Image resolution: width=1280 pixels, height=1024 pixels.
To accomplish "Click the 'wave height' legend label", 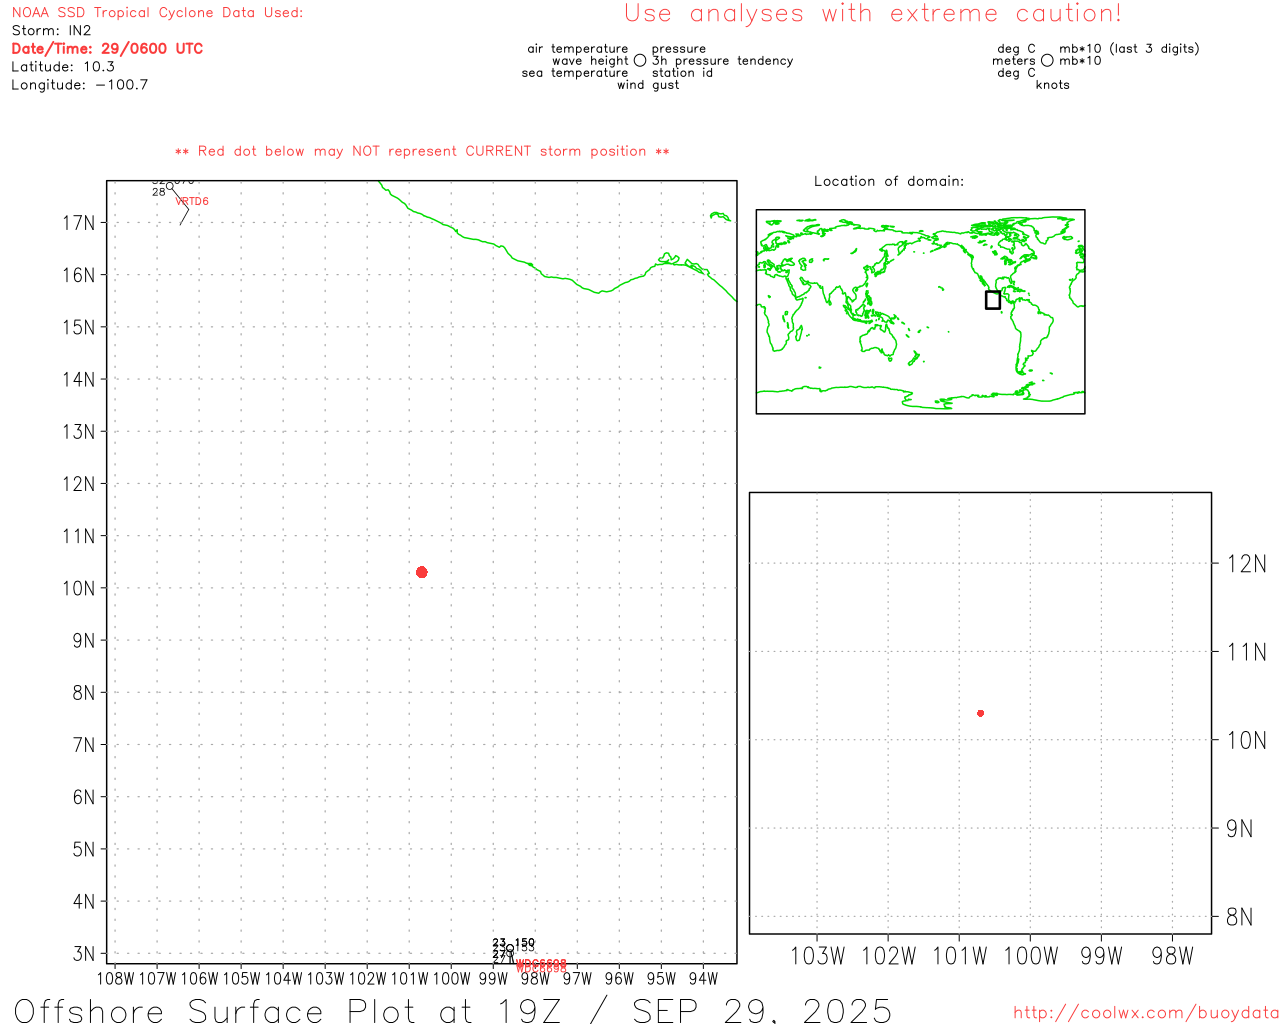I will tap(590, 61).
